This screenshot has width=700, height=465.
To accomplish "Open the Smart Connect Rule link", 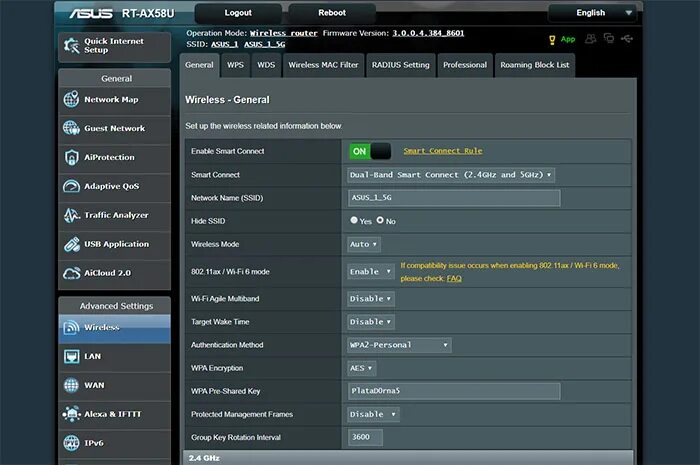I will 443,151.
